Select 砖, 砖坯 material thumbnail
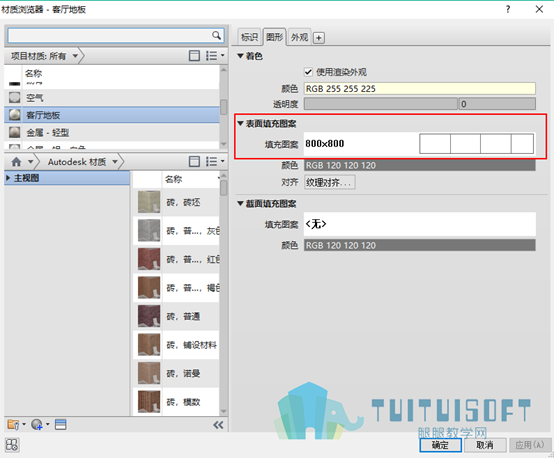Screen dimensions: 554x458 pos(149,202)
